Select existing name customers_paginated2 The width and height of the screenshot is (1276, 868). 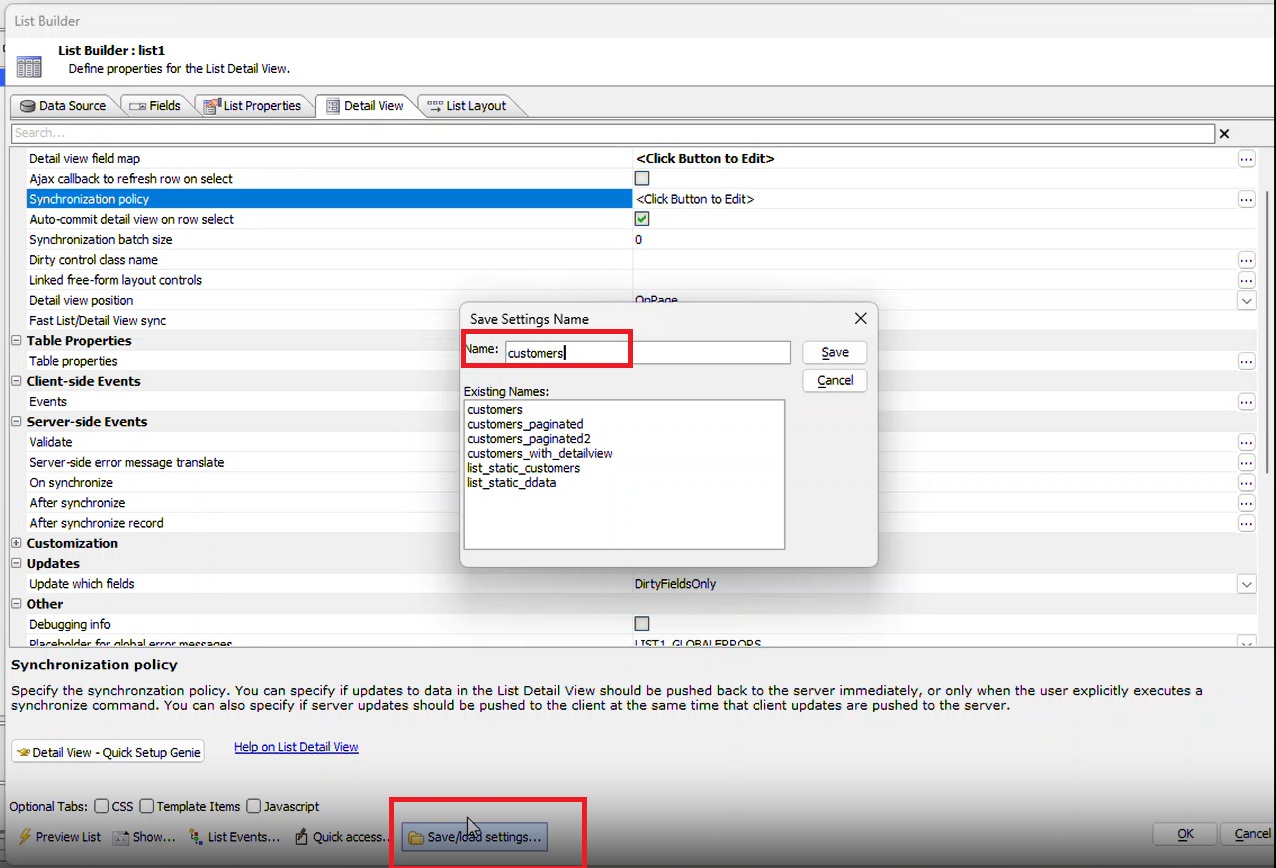click(x=529, y=439)
